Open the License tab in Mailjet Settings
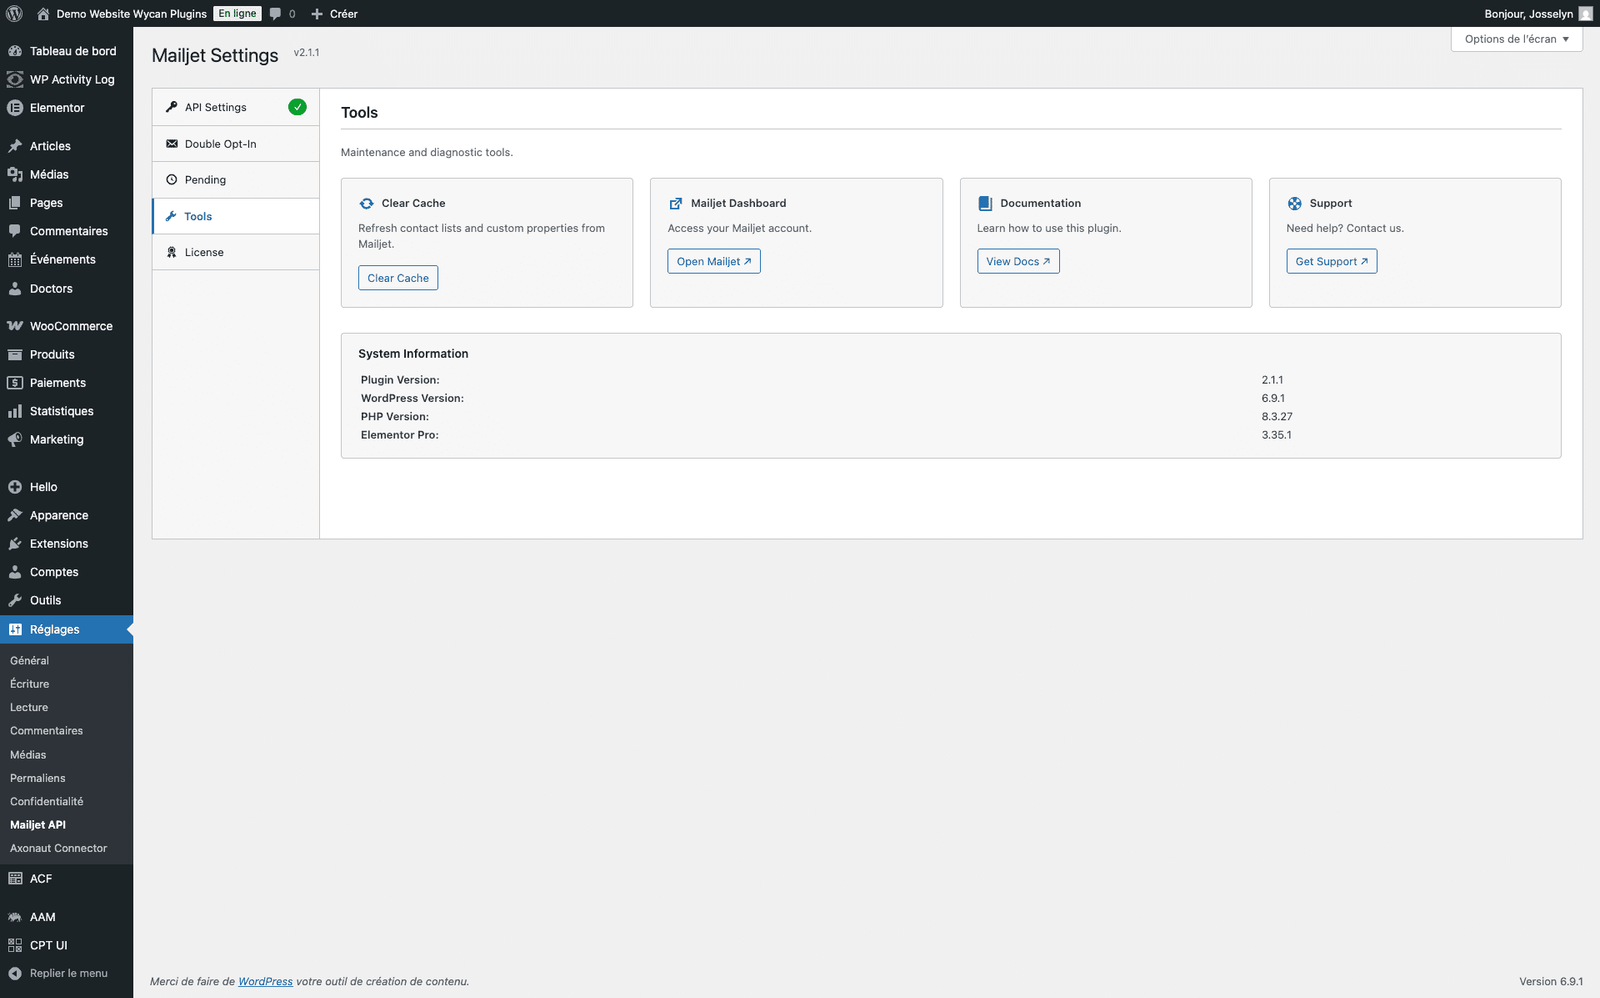Screen dimensions: 1600x998 click(x=203, y=251)
